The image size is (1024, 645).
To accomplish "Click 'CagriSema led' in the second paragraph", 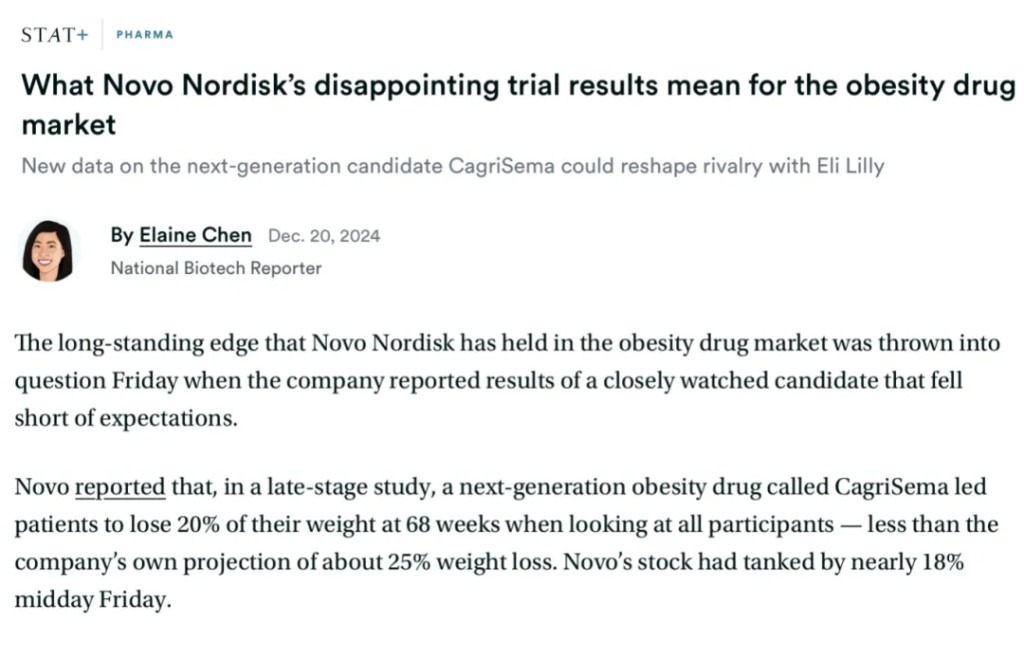I will 910,487.
